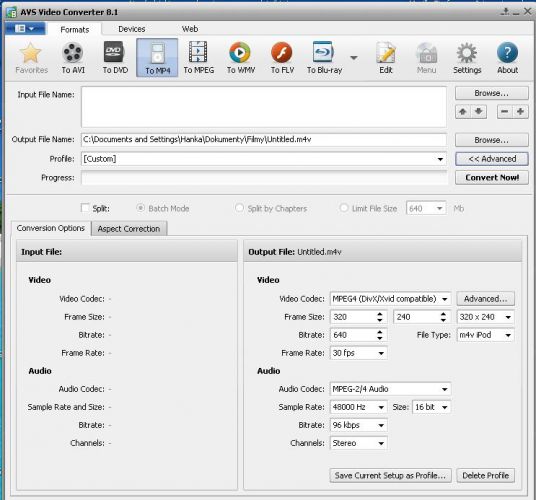Screen dimensions: 536x500
Task: Minimize the AVS Video Converter window
Action: (516, 12)
